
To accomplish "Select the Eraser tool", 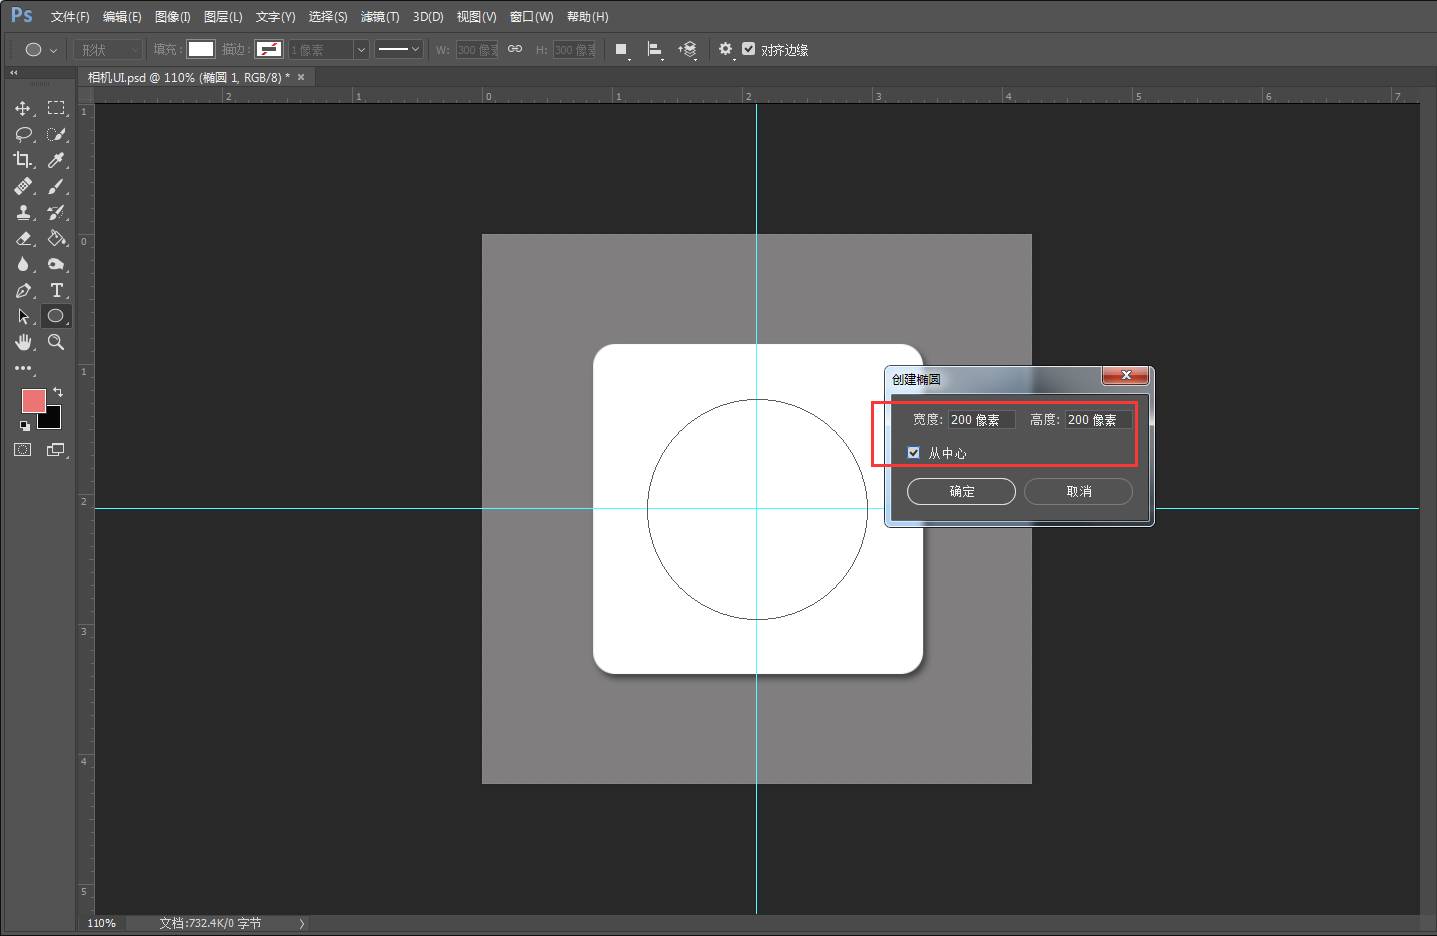I will point(23,238).
